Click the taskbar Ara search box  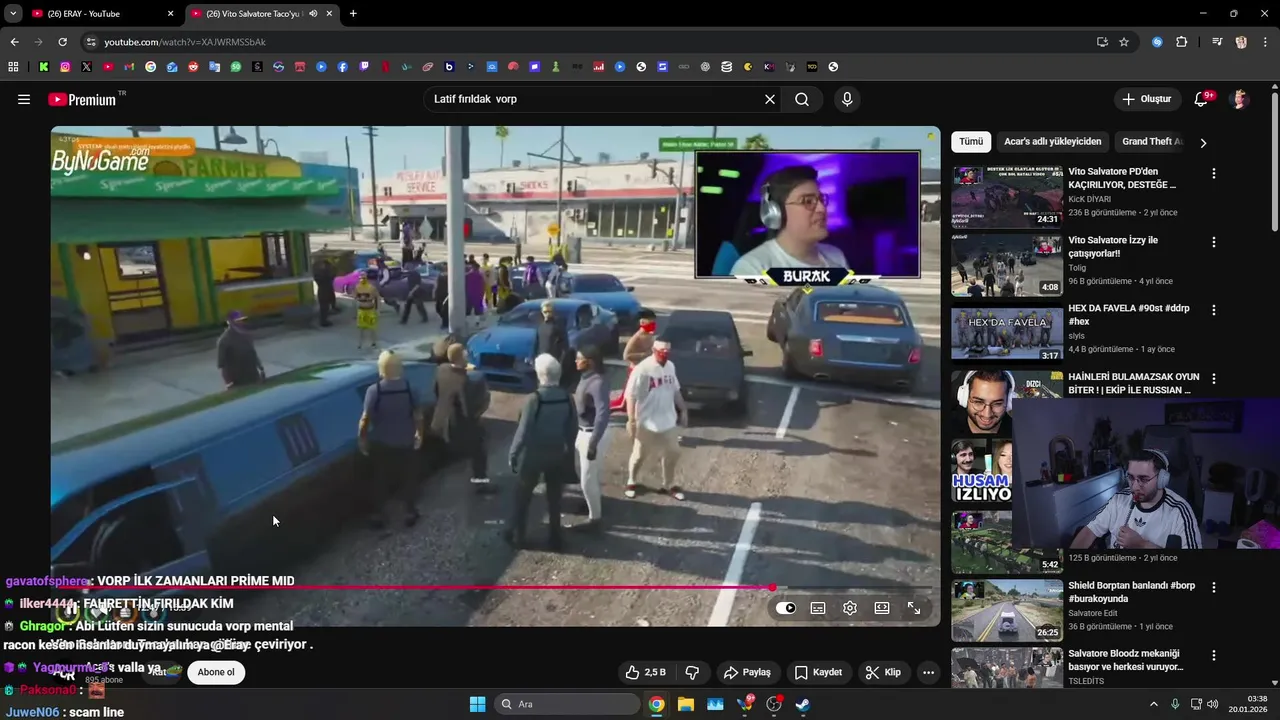(x=567, y=704)
